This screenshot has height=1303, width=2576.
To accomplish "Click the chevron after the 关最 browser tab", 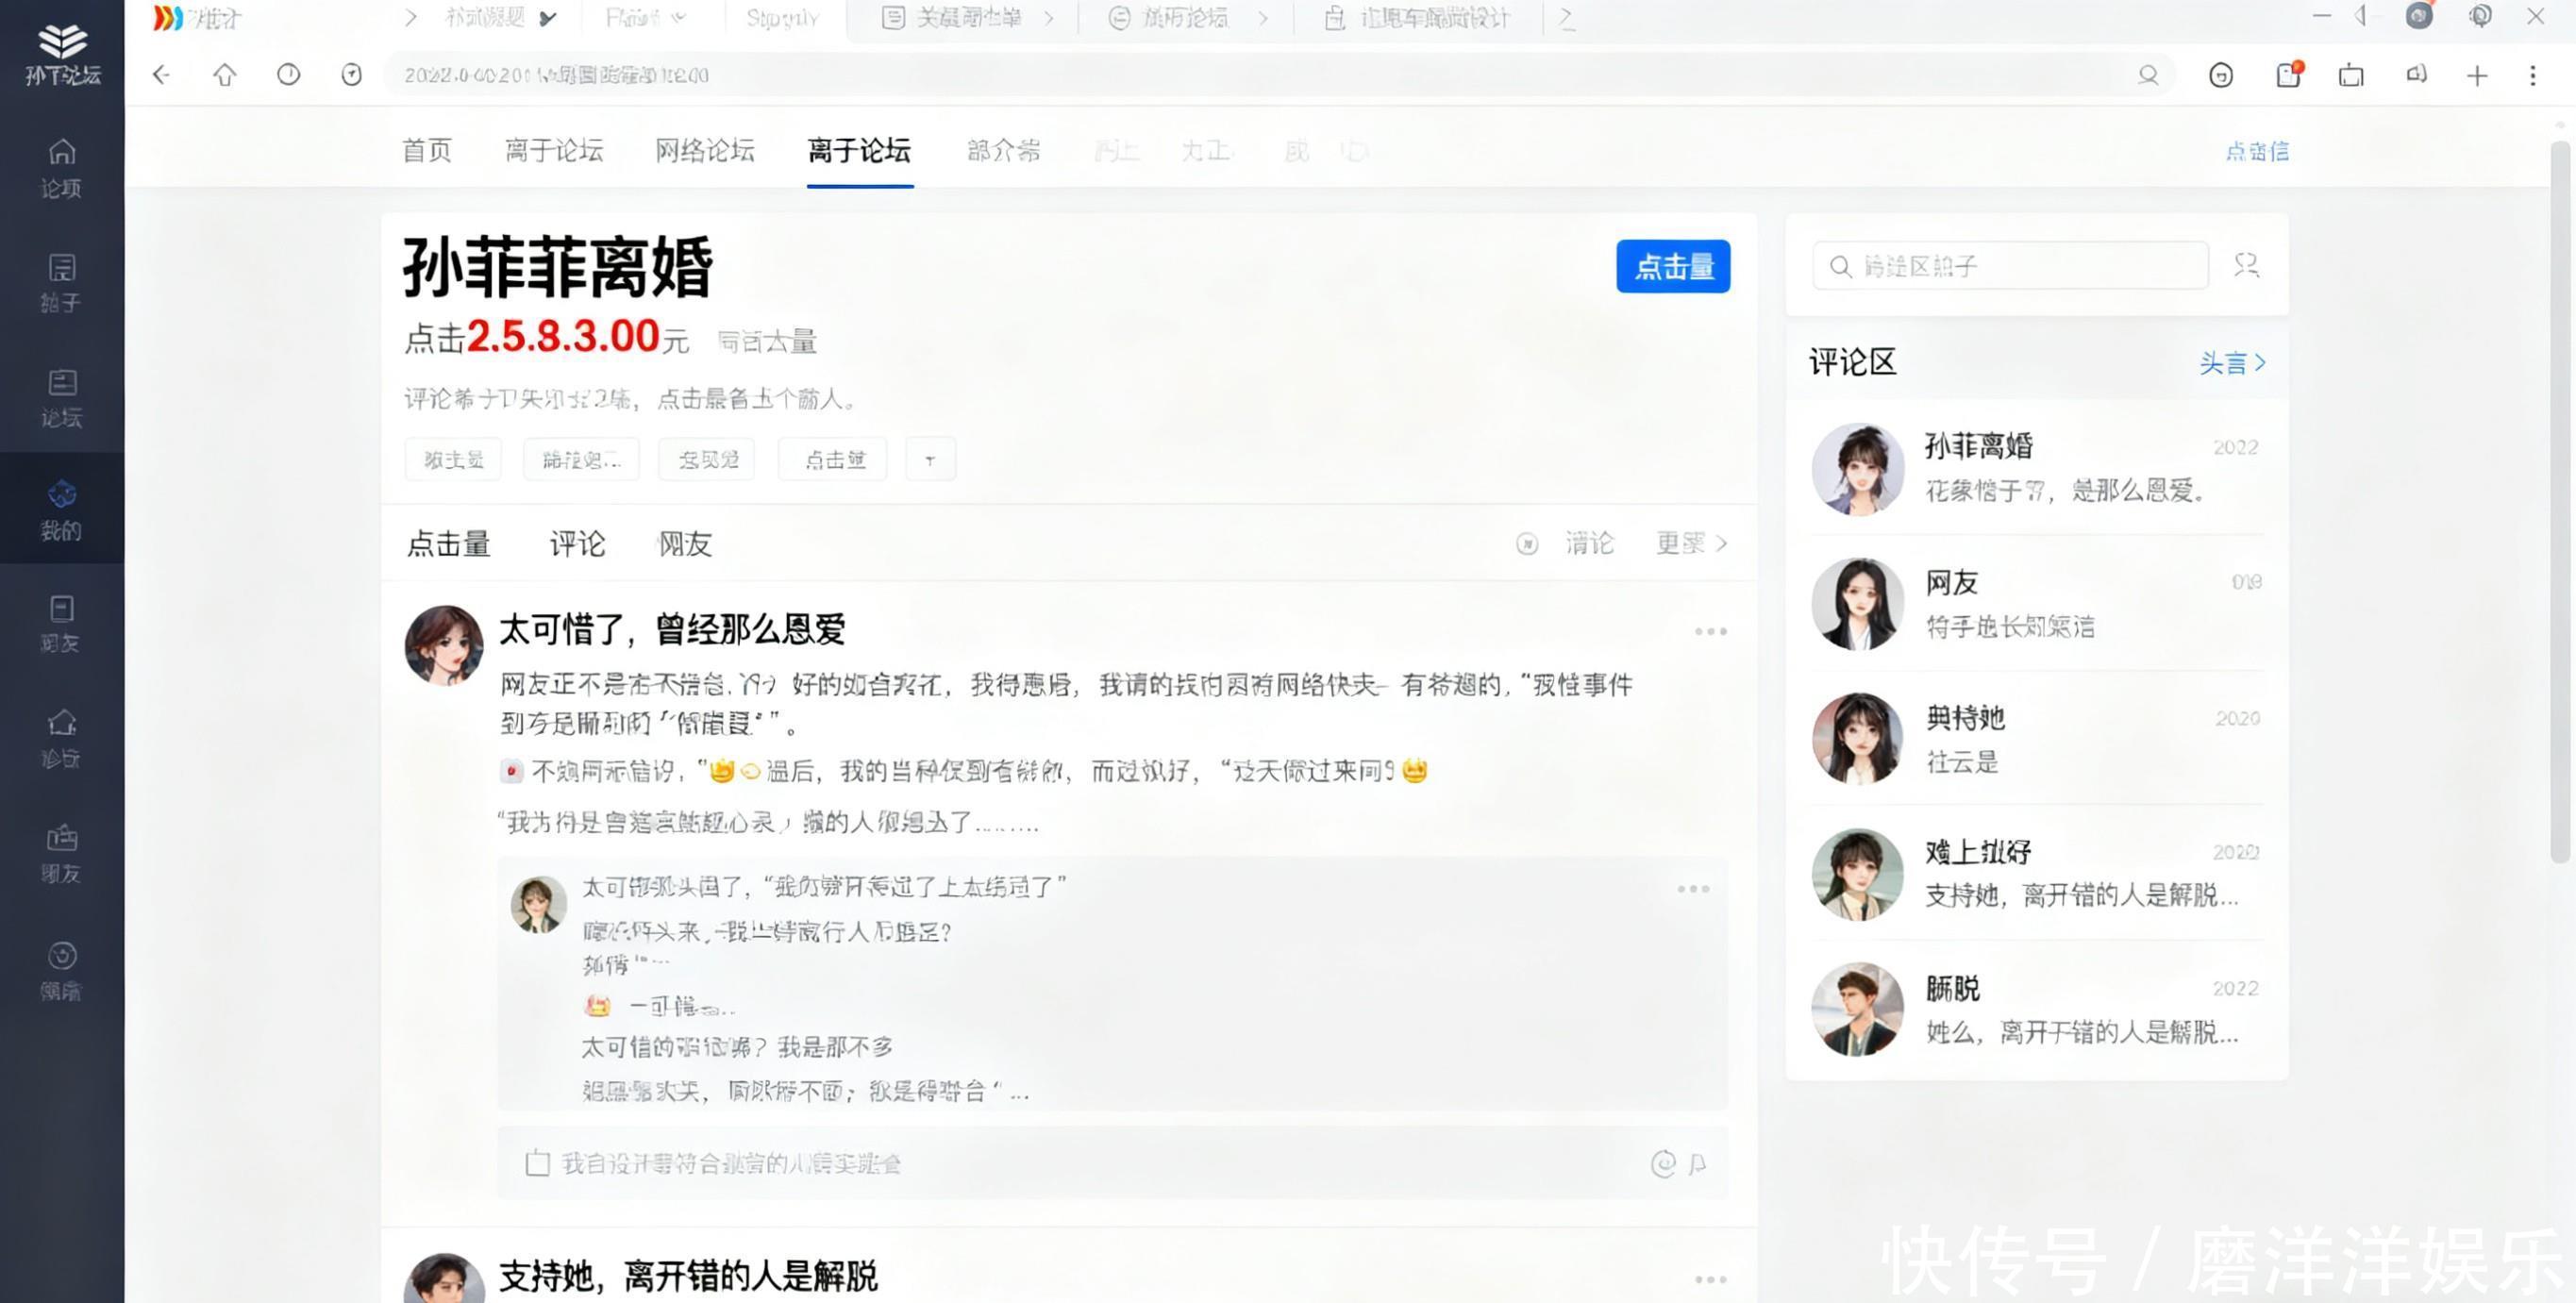I will click(1048, 18).
